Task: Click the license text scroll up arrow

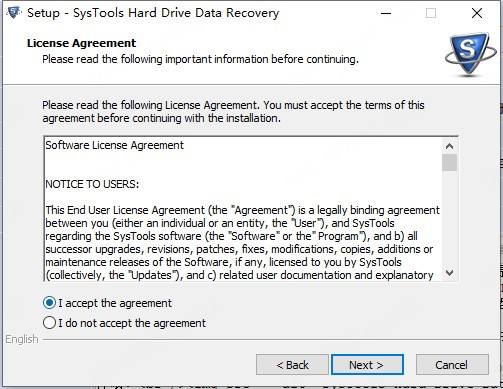Action: pos(449,146)
